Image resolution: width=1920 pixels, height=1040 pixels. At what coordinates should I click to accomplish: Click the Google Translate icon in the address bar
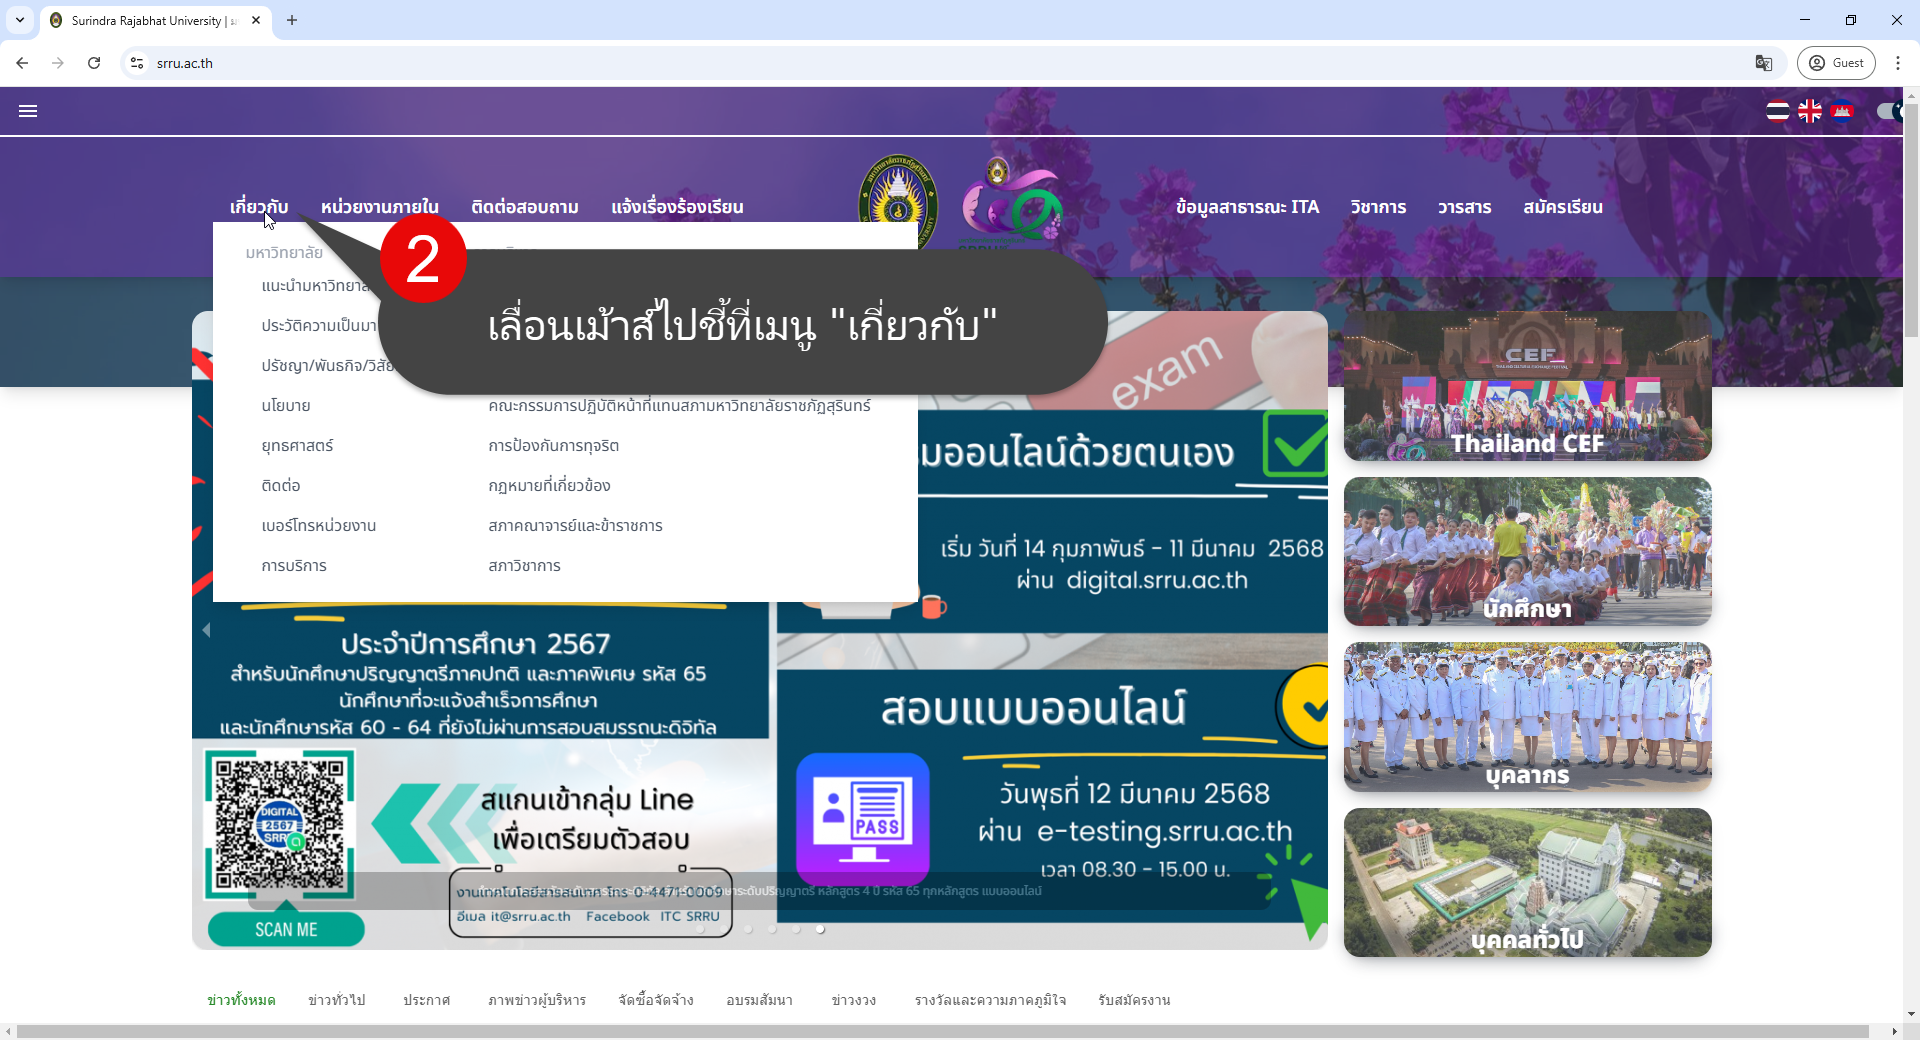coord(1763,63)
